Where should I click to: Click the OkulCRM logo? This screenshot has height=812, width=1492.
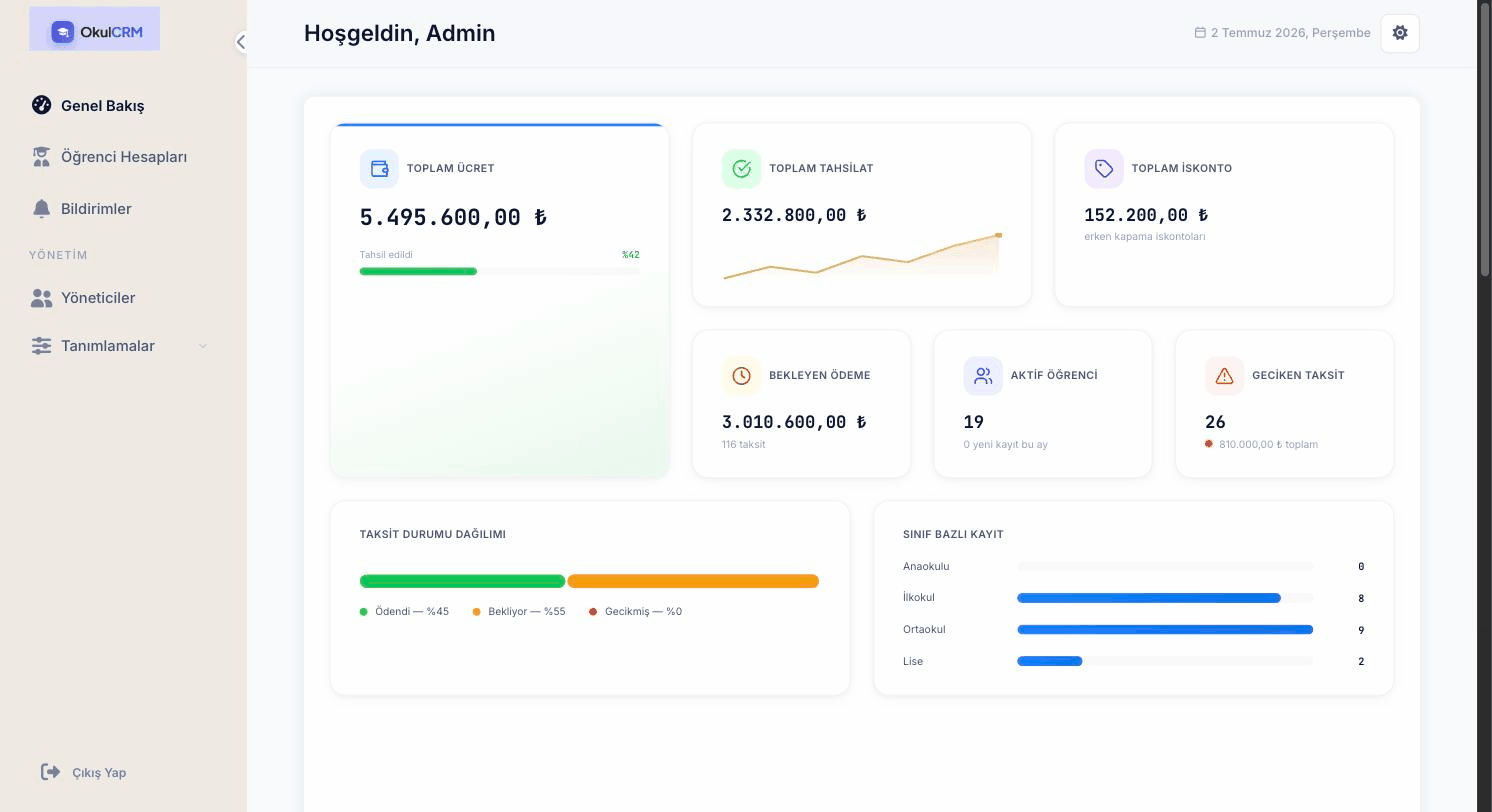pyautogui.click(x=95, y=31)
